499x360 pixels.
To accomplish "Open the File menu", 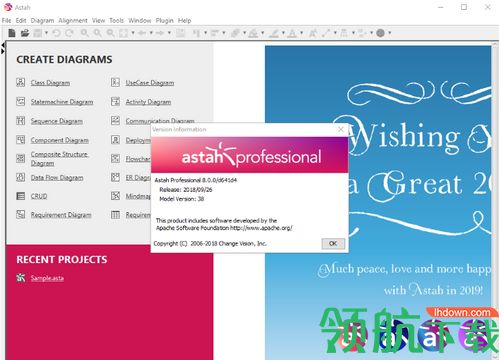I will (x=6, y=21).
